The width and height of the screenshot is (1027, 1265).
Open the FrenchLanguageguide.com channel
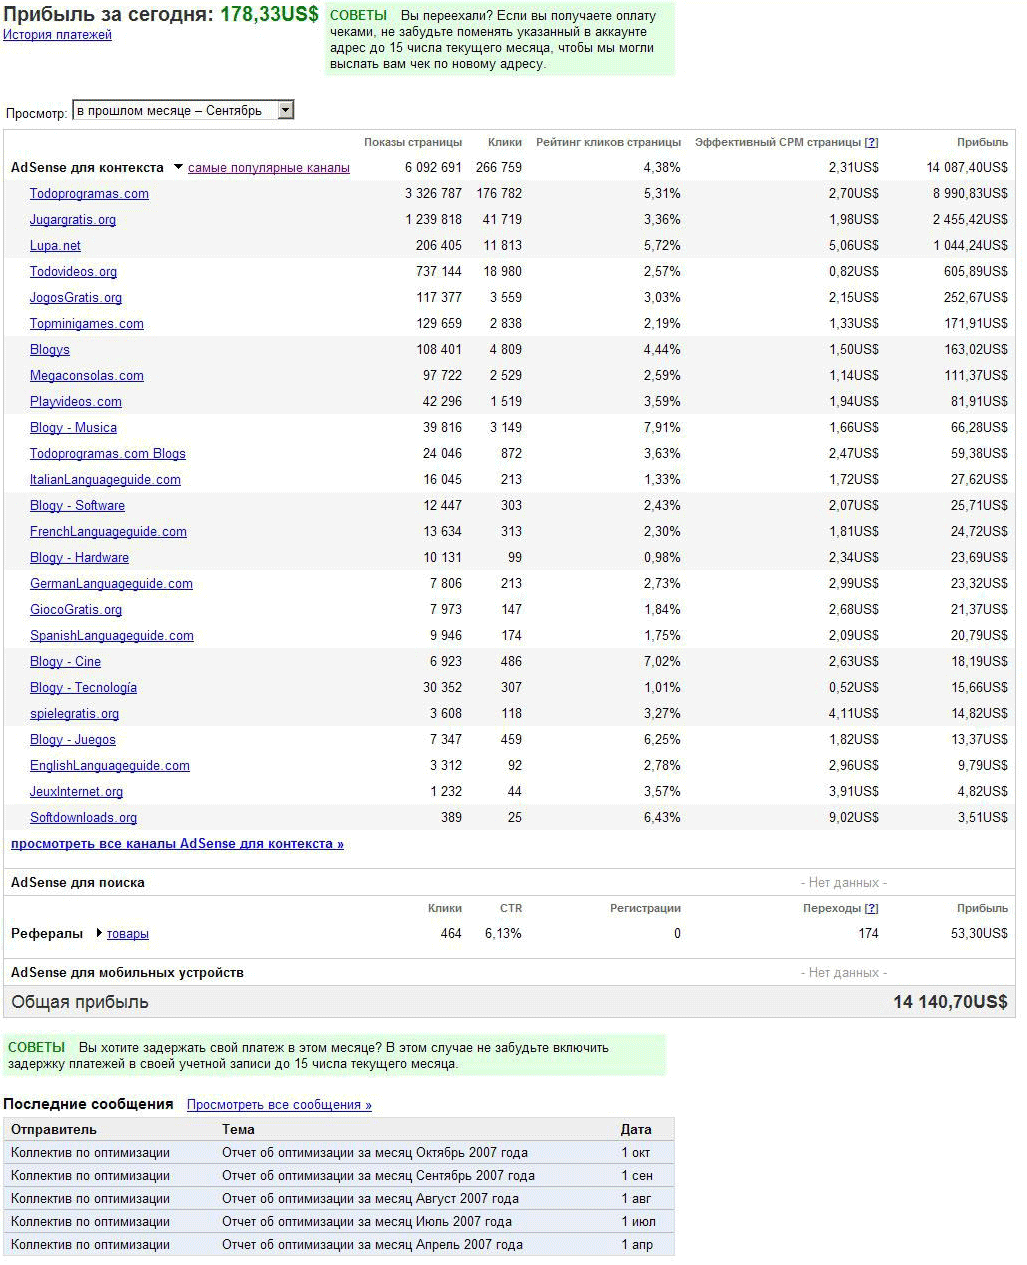point(108,532)
